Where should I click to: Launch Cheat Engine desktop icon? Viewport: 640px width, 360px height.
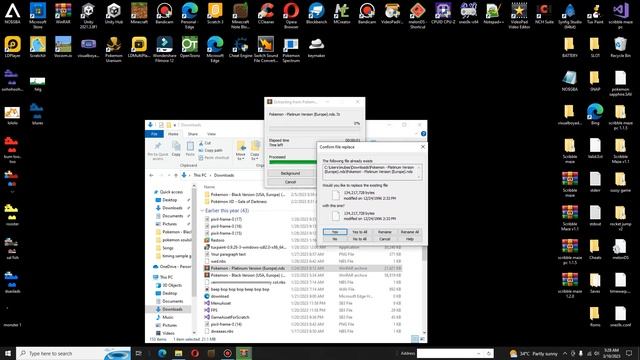(240, 47)
